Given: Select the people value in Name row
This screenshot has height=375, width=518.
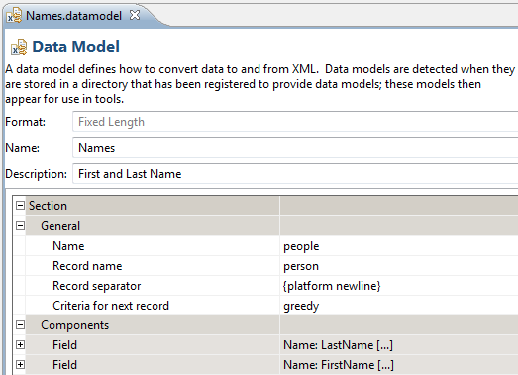Looking at the screenshot, I should (x=301, y=246).
